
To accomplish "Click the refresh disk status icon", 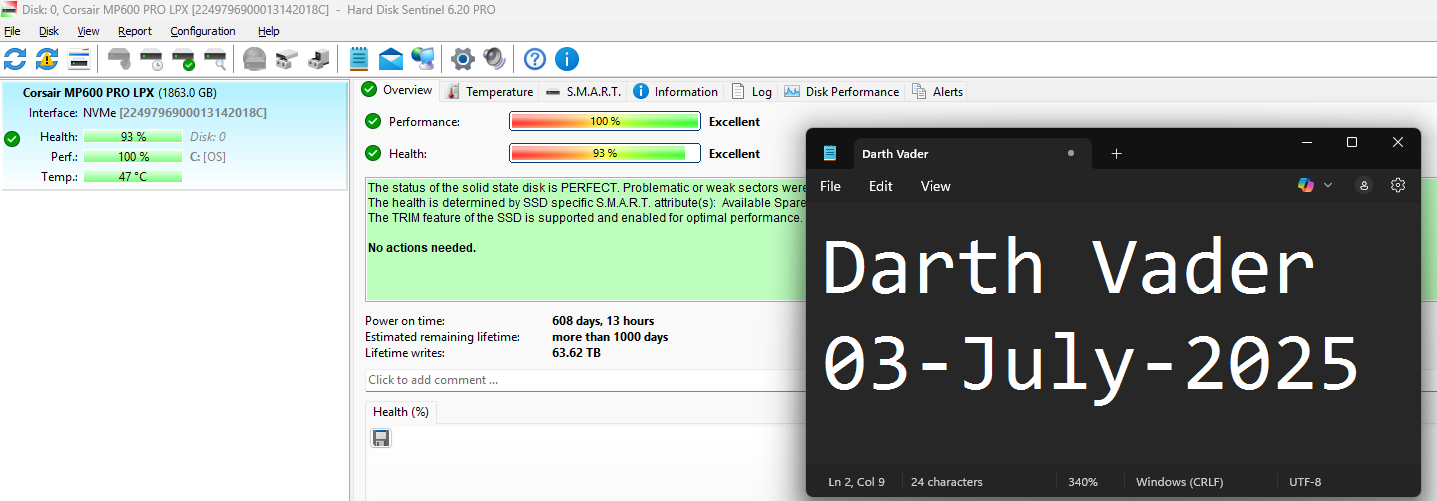I will [15, 59].
